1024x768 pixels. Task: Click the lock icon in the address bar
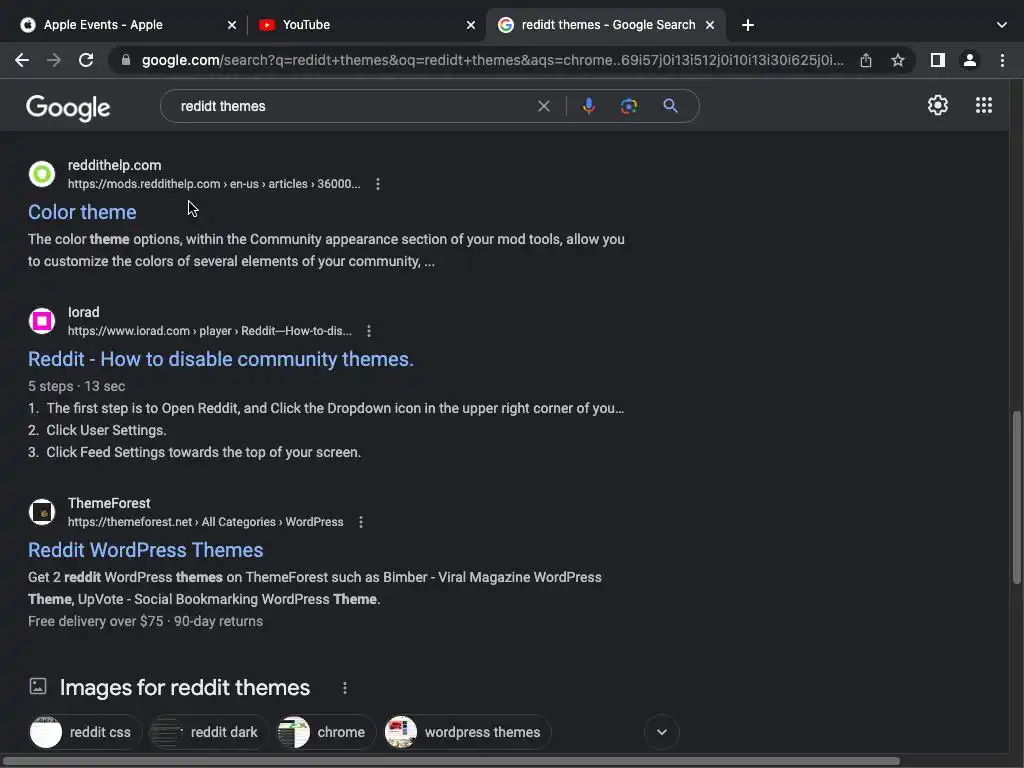[x=126, y=60]
